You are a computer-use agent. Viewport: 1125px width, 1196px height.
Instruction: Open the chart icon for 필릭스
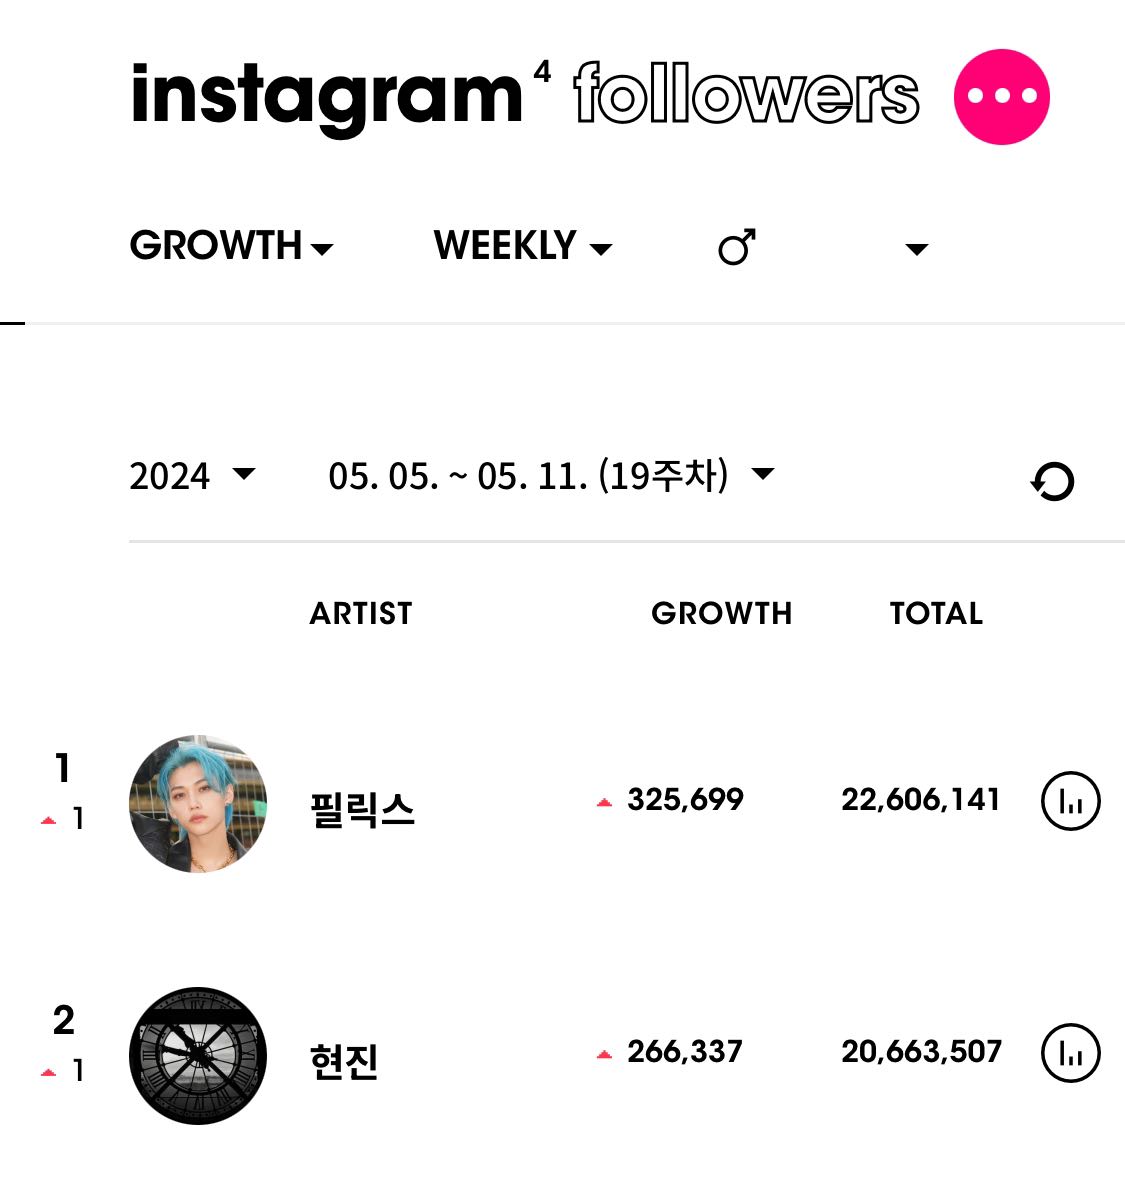[x=1070, y=801]
